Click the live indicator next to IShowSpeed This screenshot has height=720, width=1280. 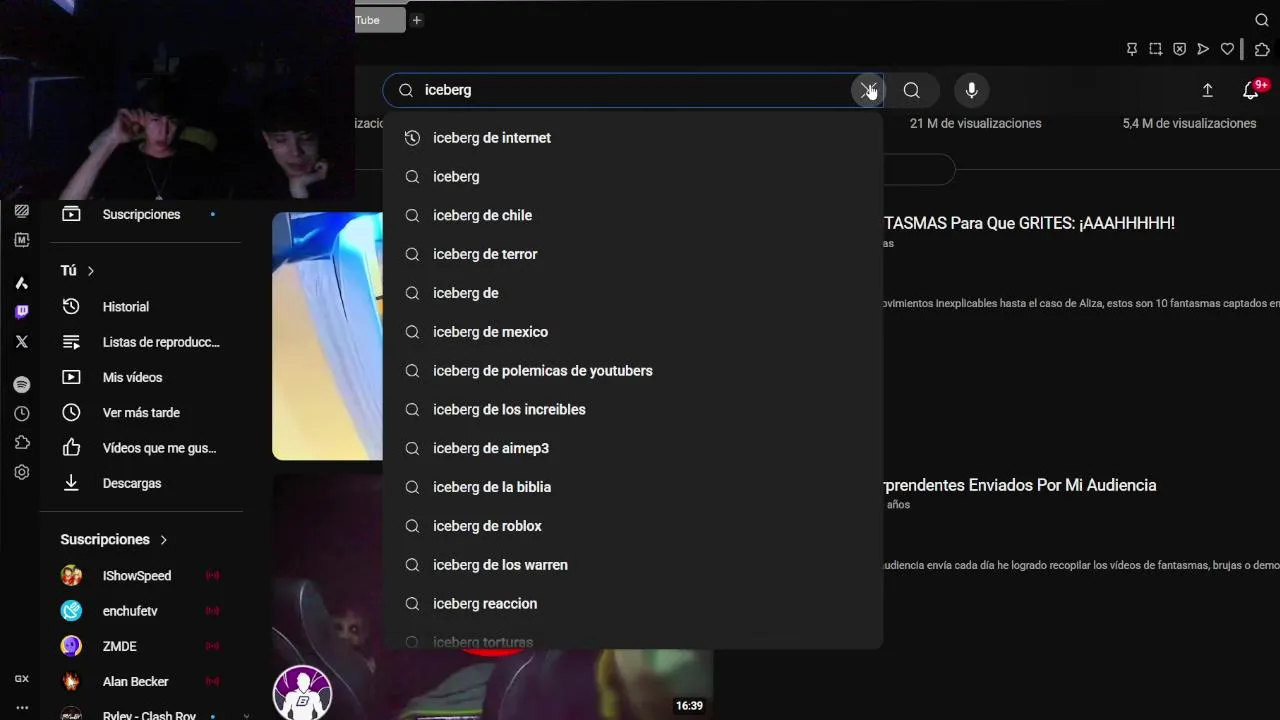(x=212, y=576)
